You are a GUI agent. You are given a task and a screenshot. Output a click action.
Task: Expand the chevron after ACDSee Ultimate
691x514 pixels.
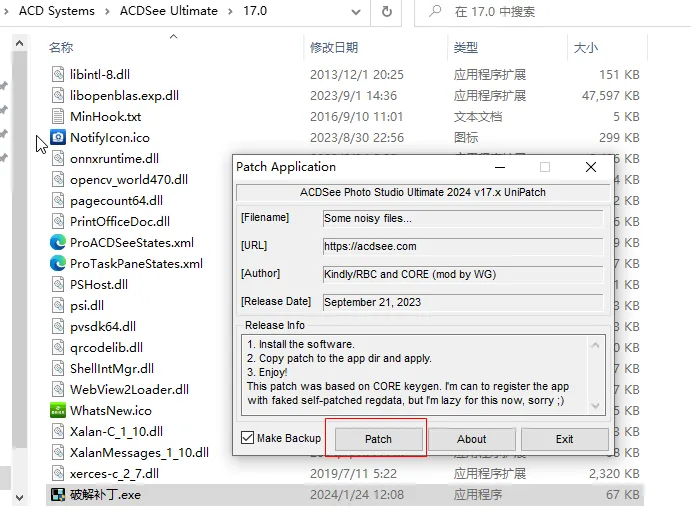coord(230,11)
